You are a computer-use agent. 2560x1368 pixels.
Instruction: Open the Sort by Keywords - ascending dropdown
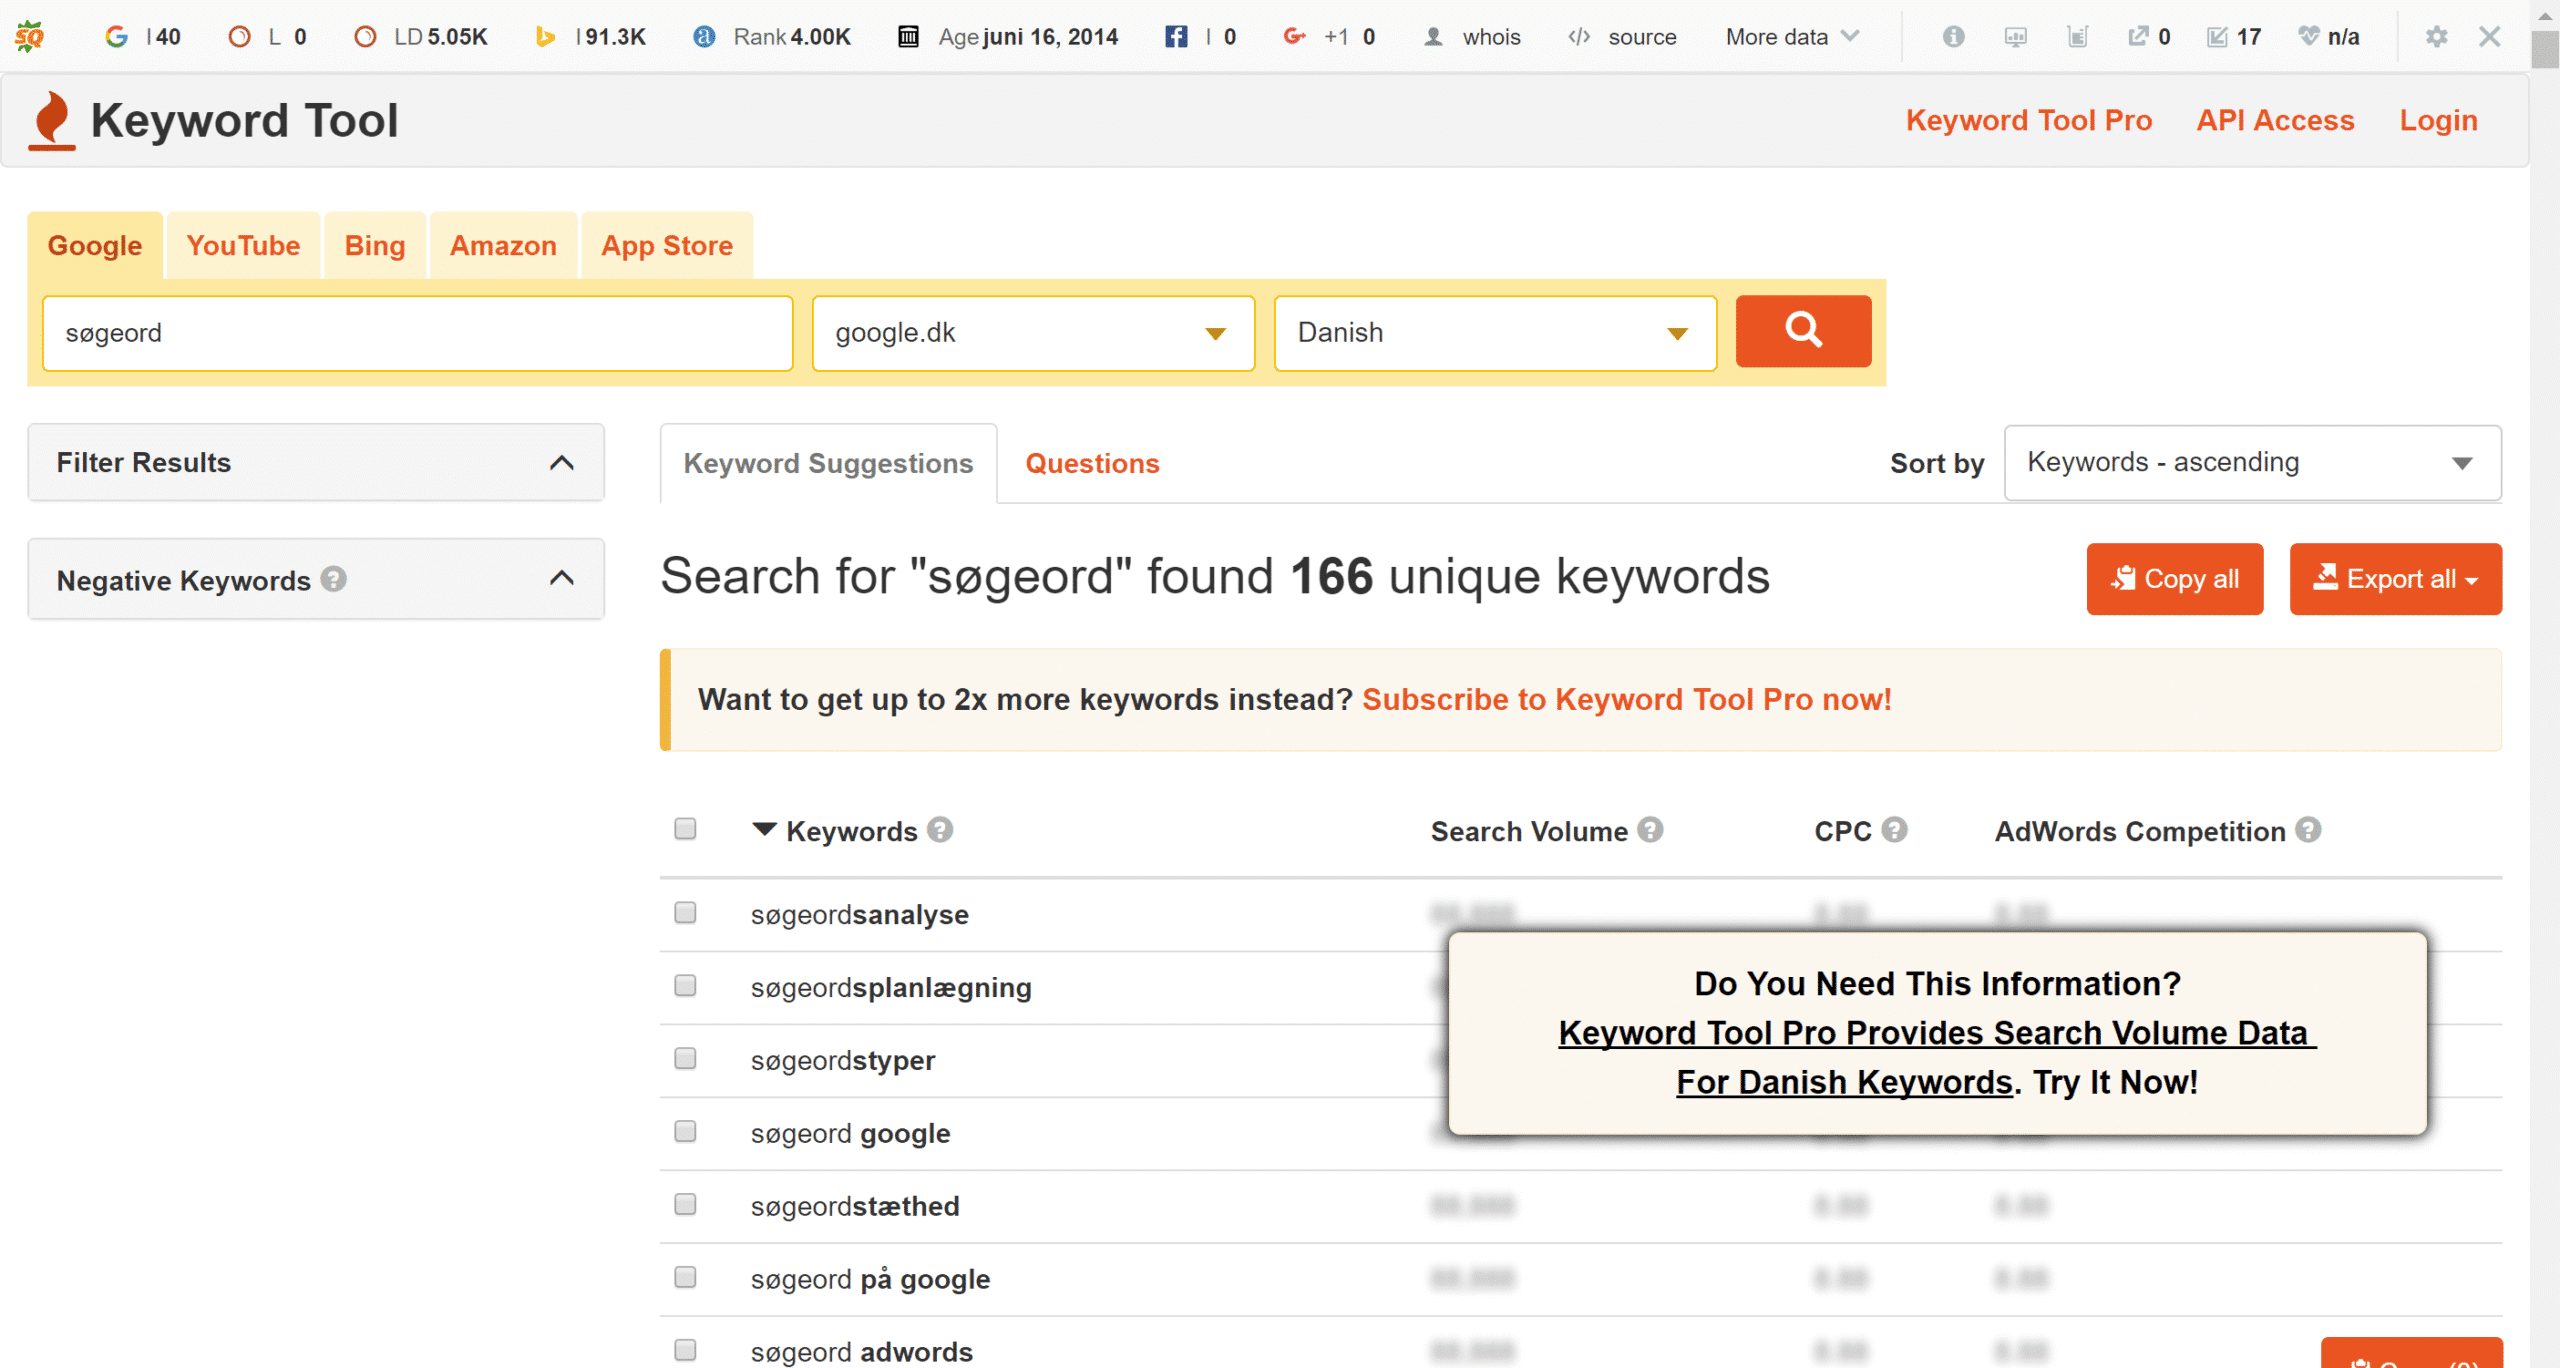[2251, 462]
